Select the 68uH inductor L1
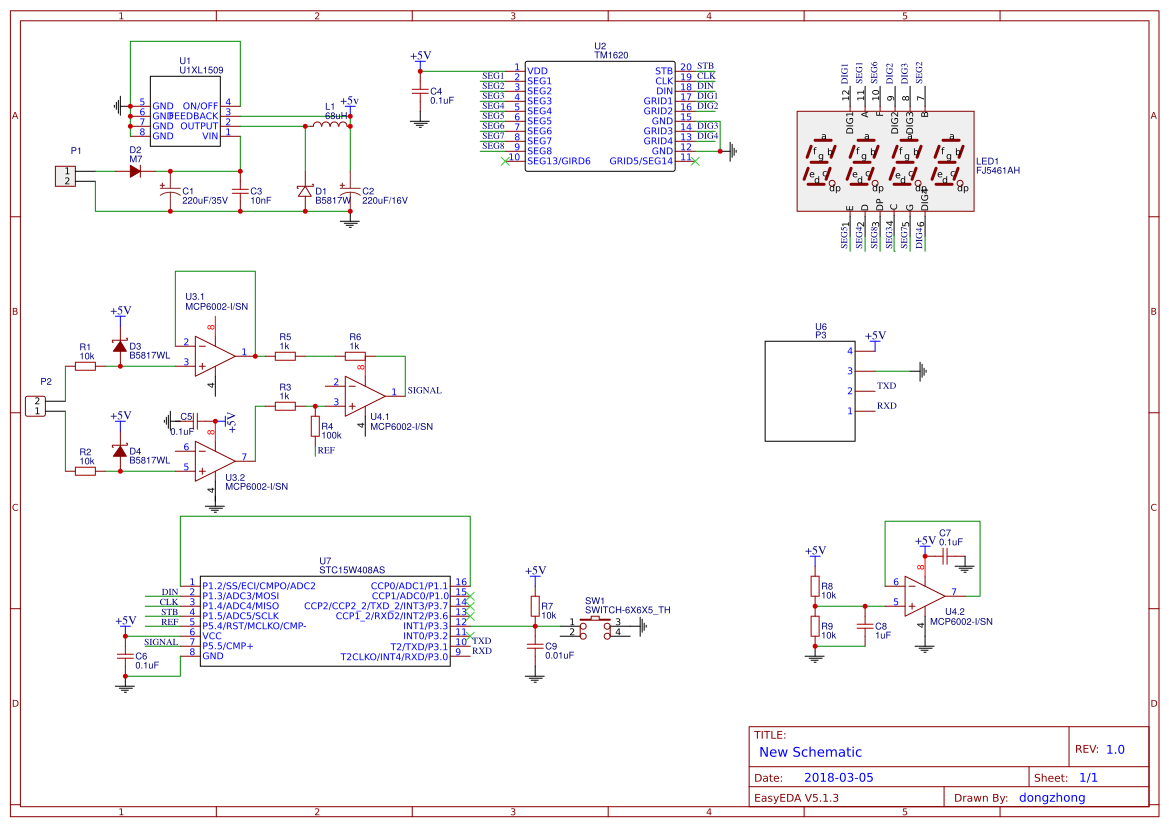 point(330,125)
